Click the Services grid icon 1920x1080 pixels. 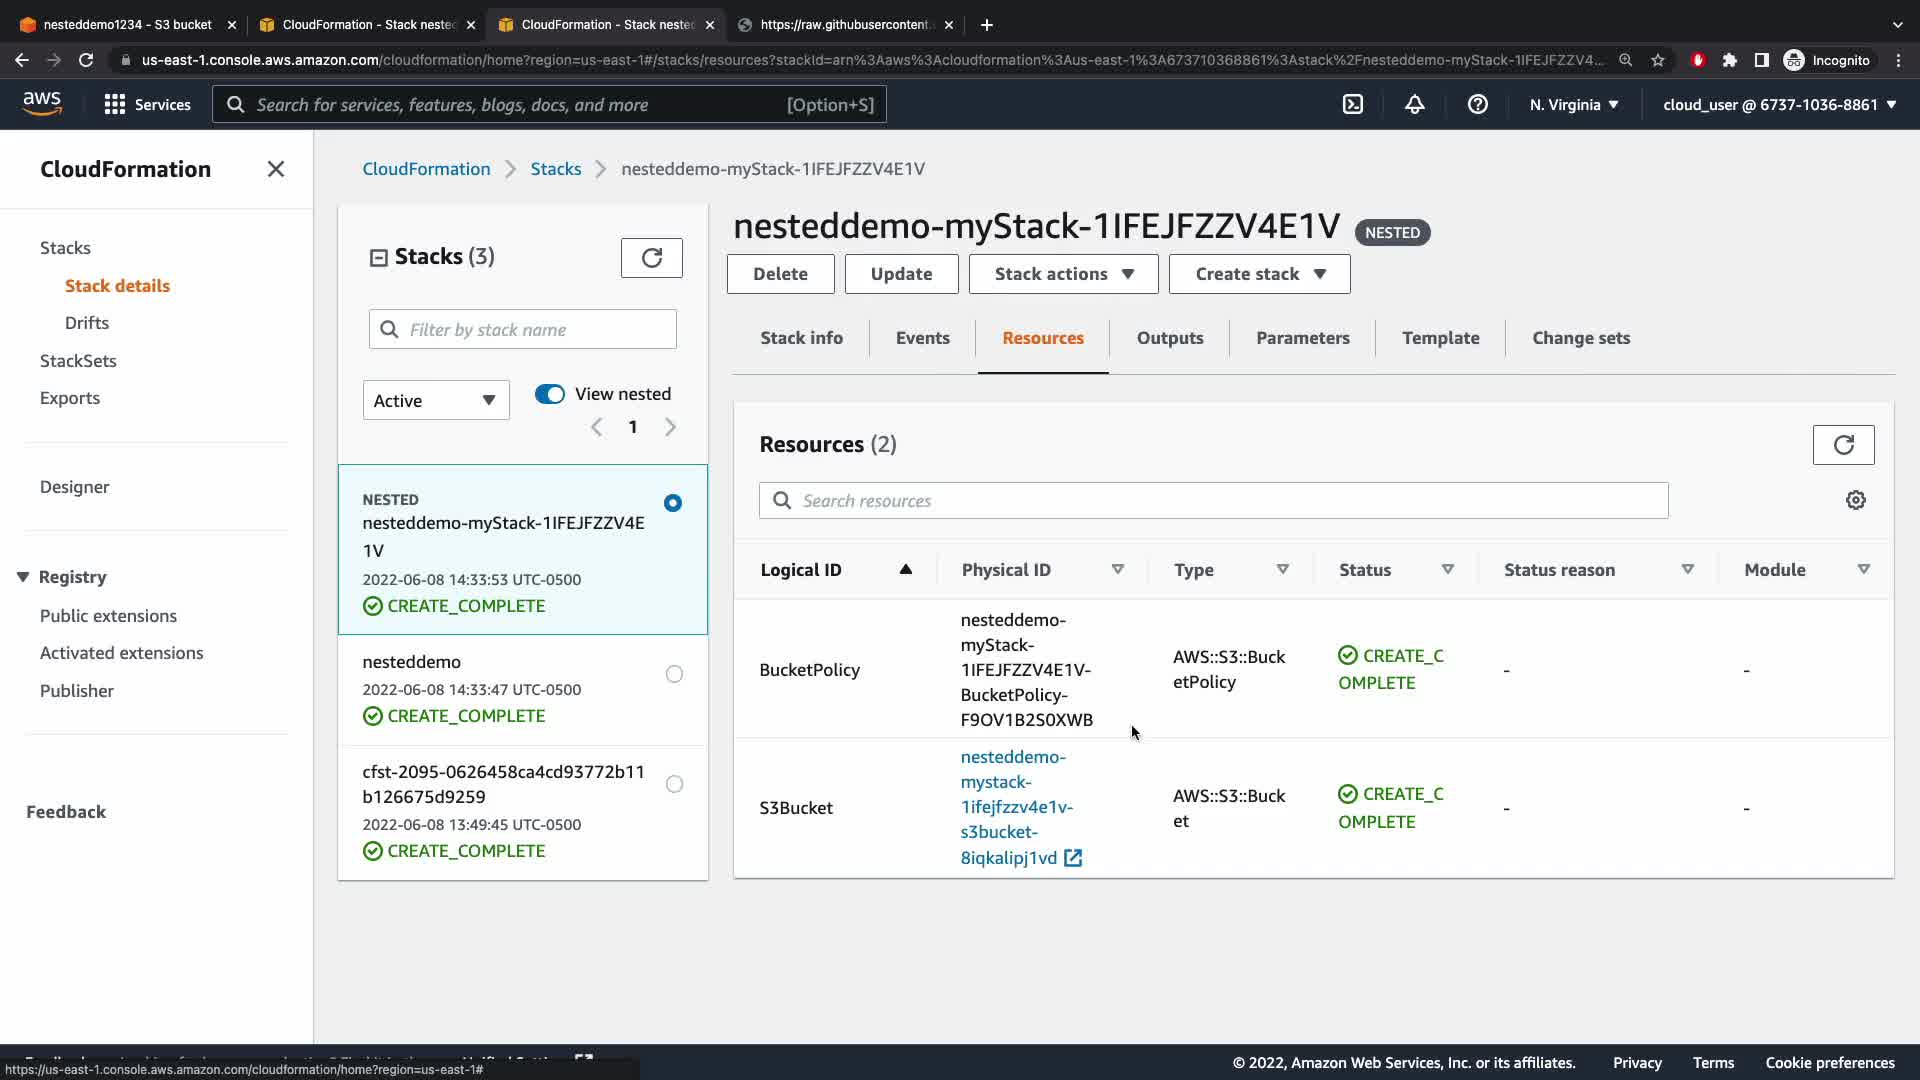tap(115, 104)
